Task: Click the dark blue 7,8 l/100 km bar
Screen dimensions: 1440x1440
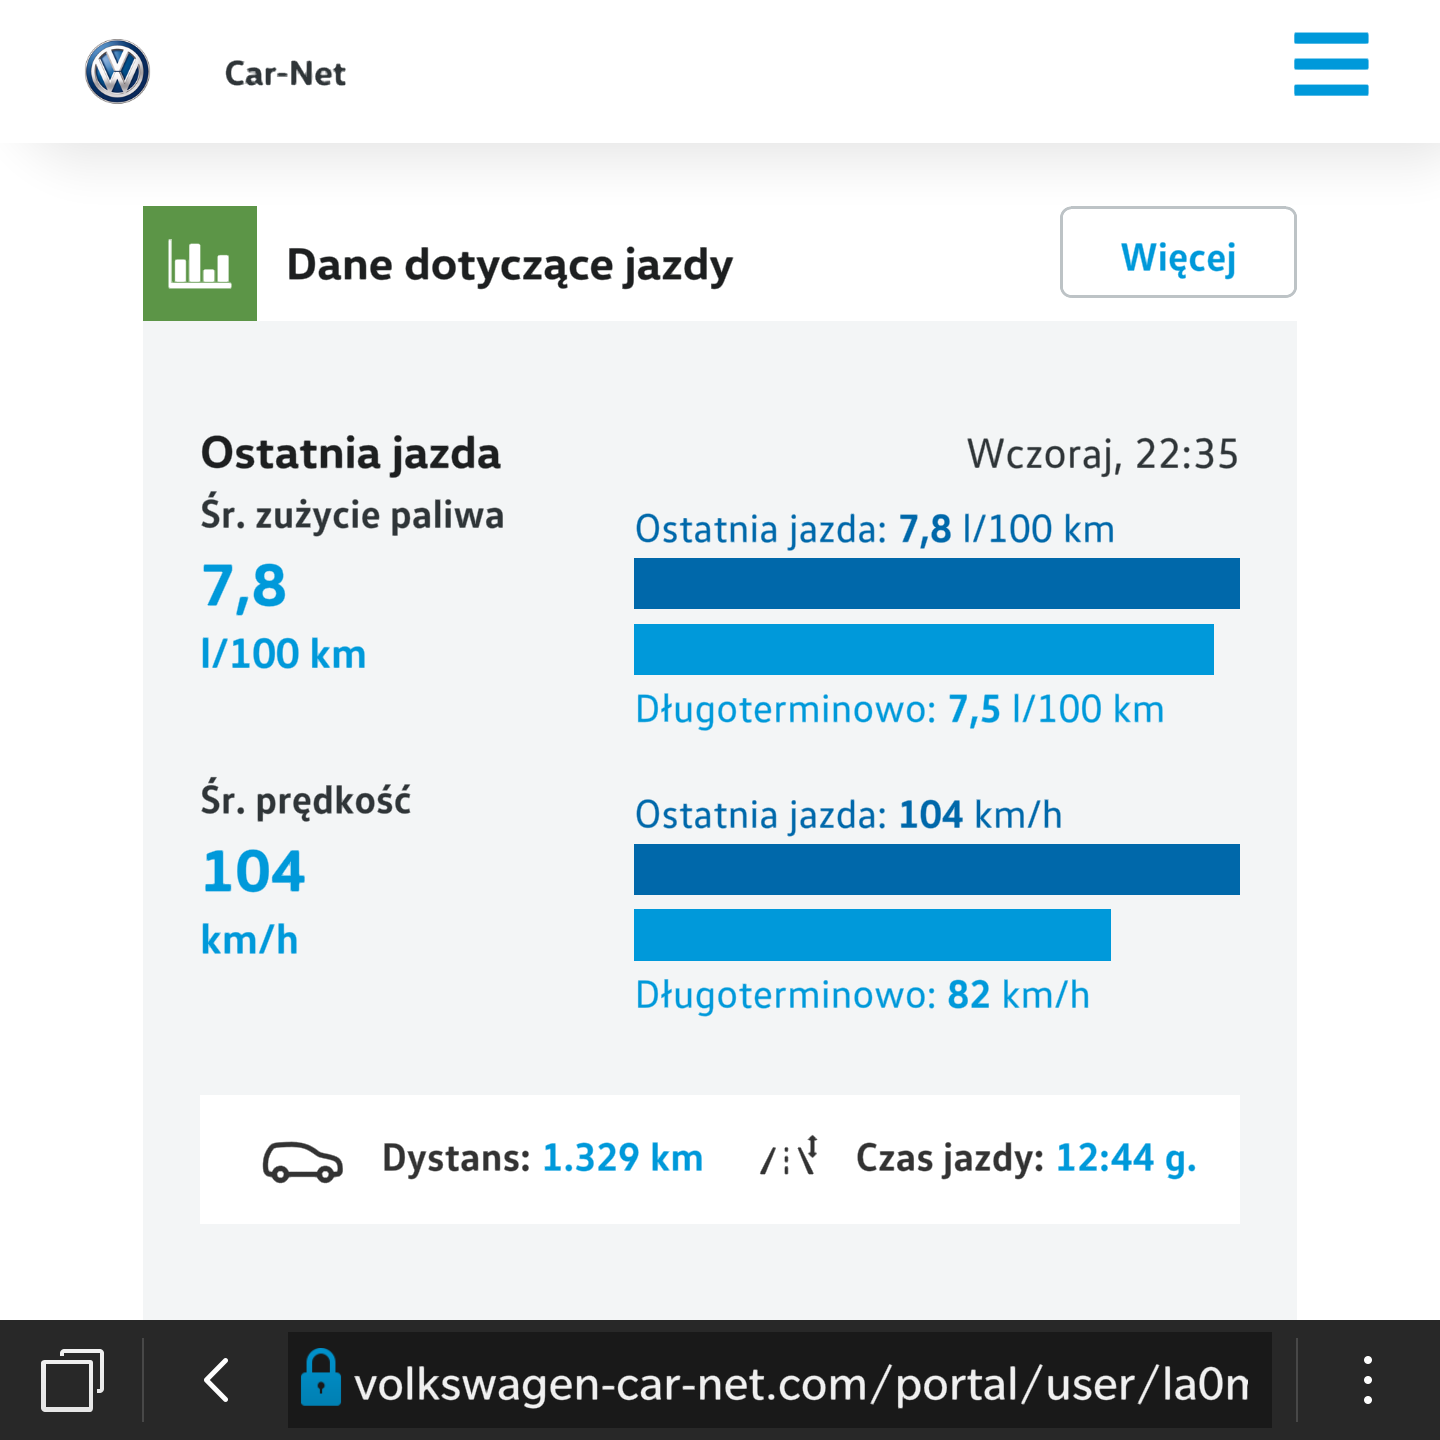Action: point(936,584)
